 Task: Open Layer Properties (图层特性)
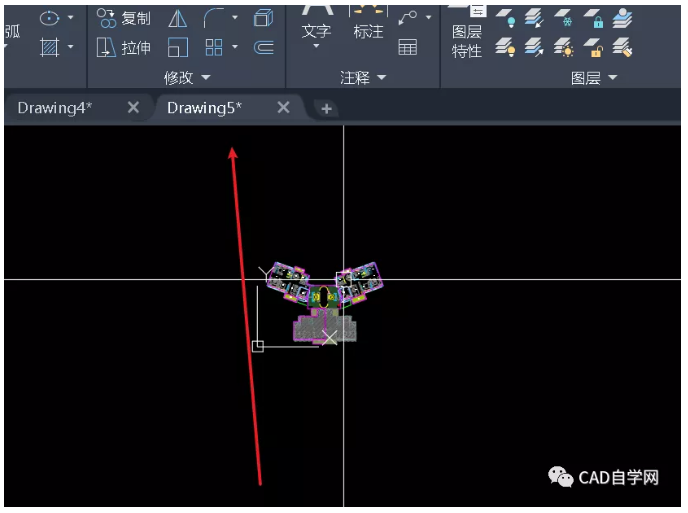pyautogui.click(x=466, y=40)
